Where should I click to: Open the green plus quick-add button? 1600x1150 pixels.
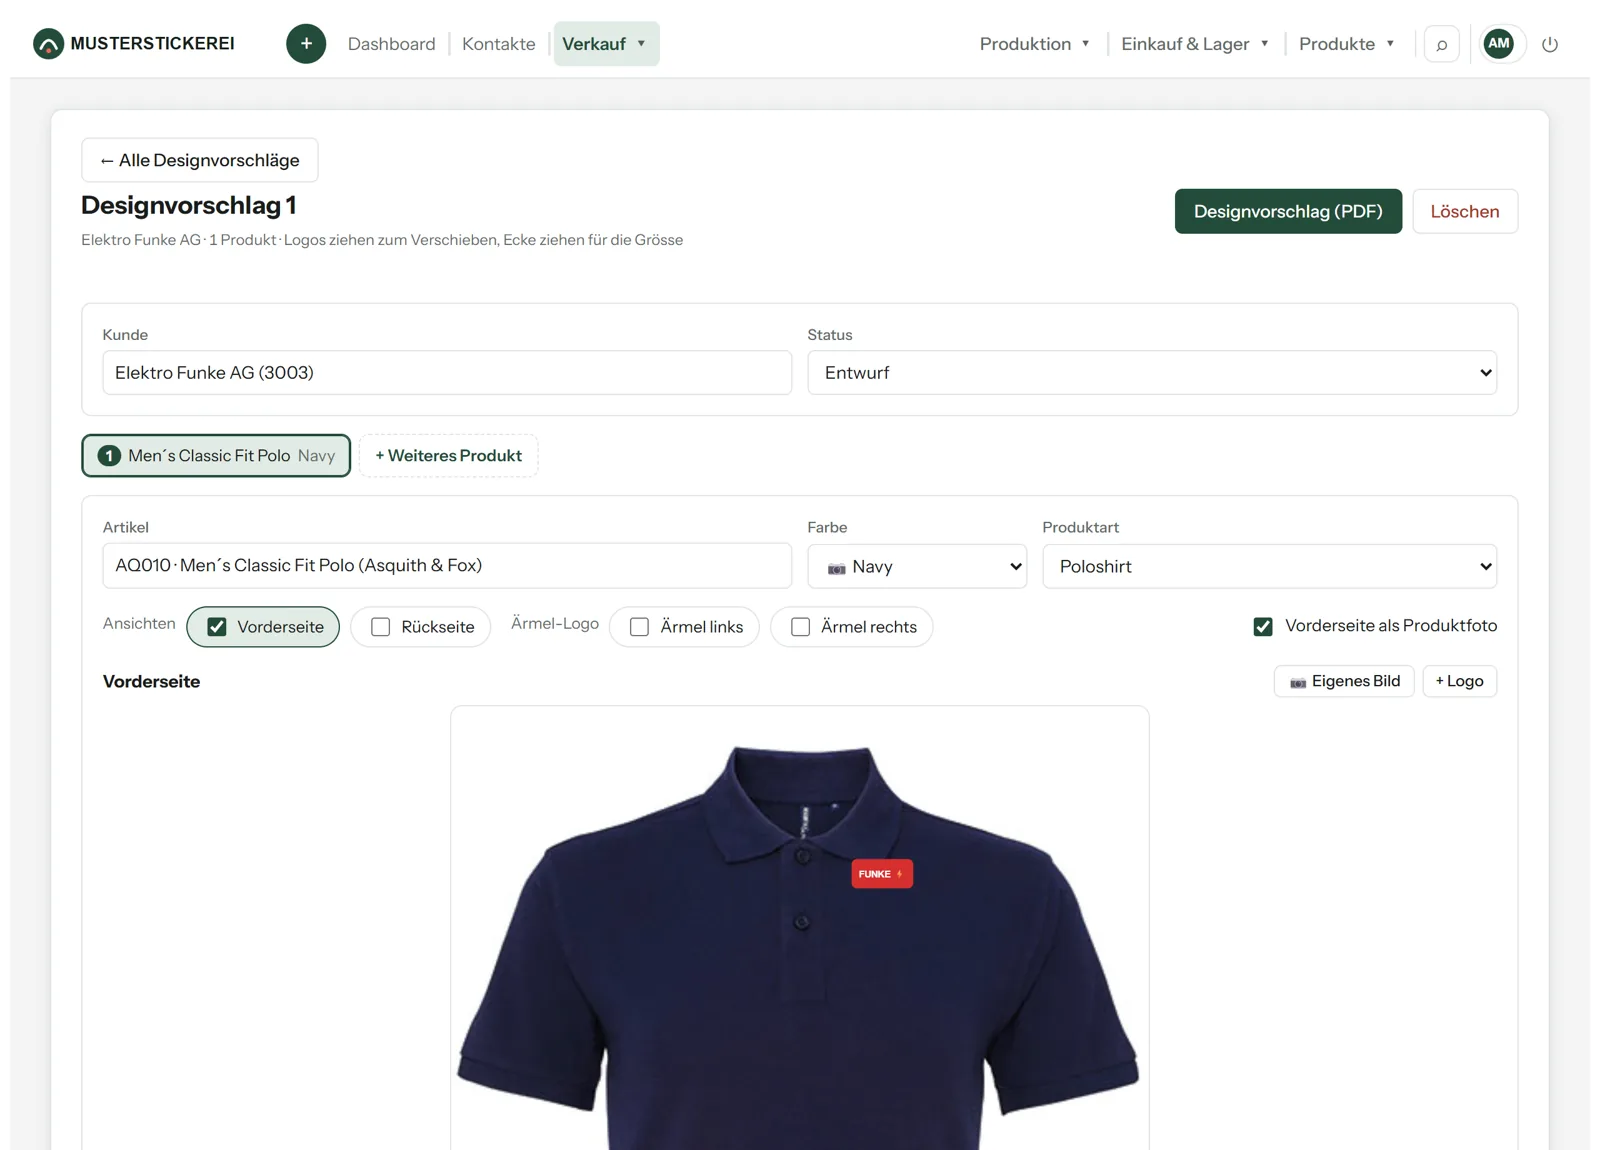[x=306, y=44]
